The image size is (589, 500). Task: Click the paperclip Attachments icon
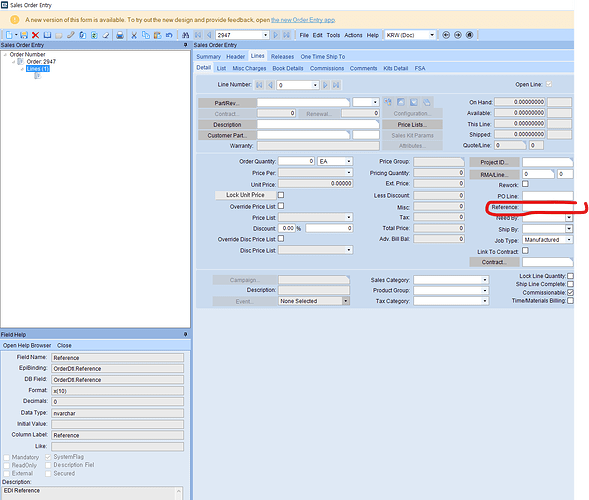(x=71, y=35)
